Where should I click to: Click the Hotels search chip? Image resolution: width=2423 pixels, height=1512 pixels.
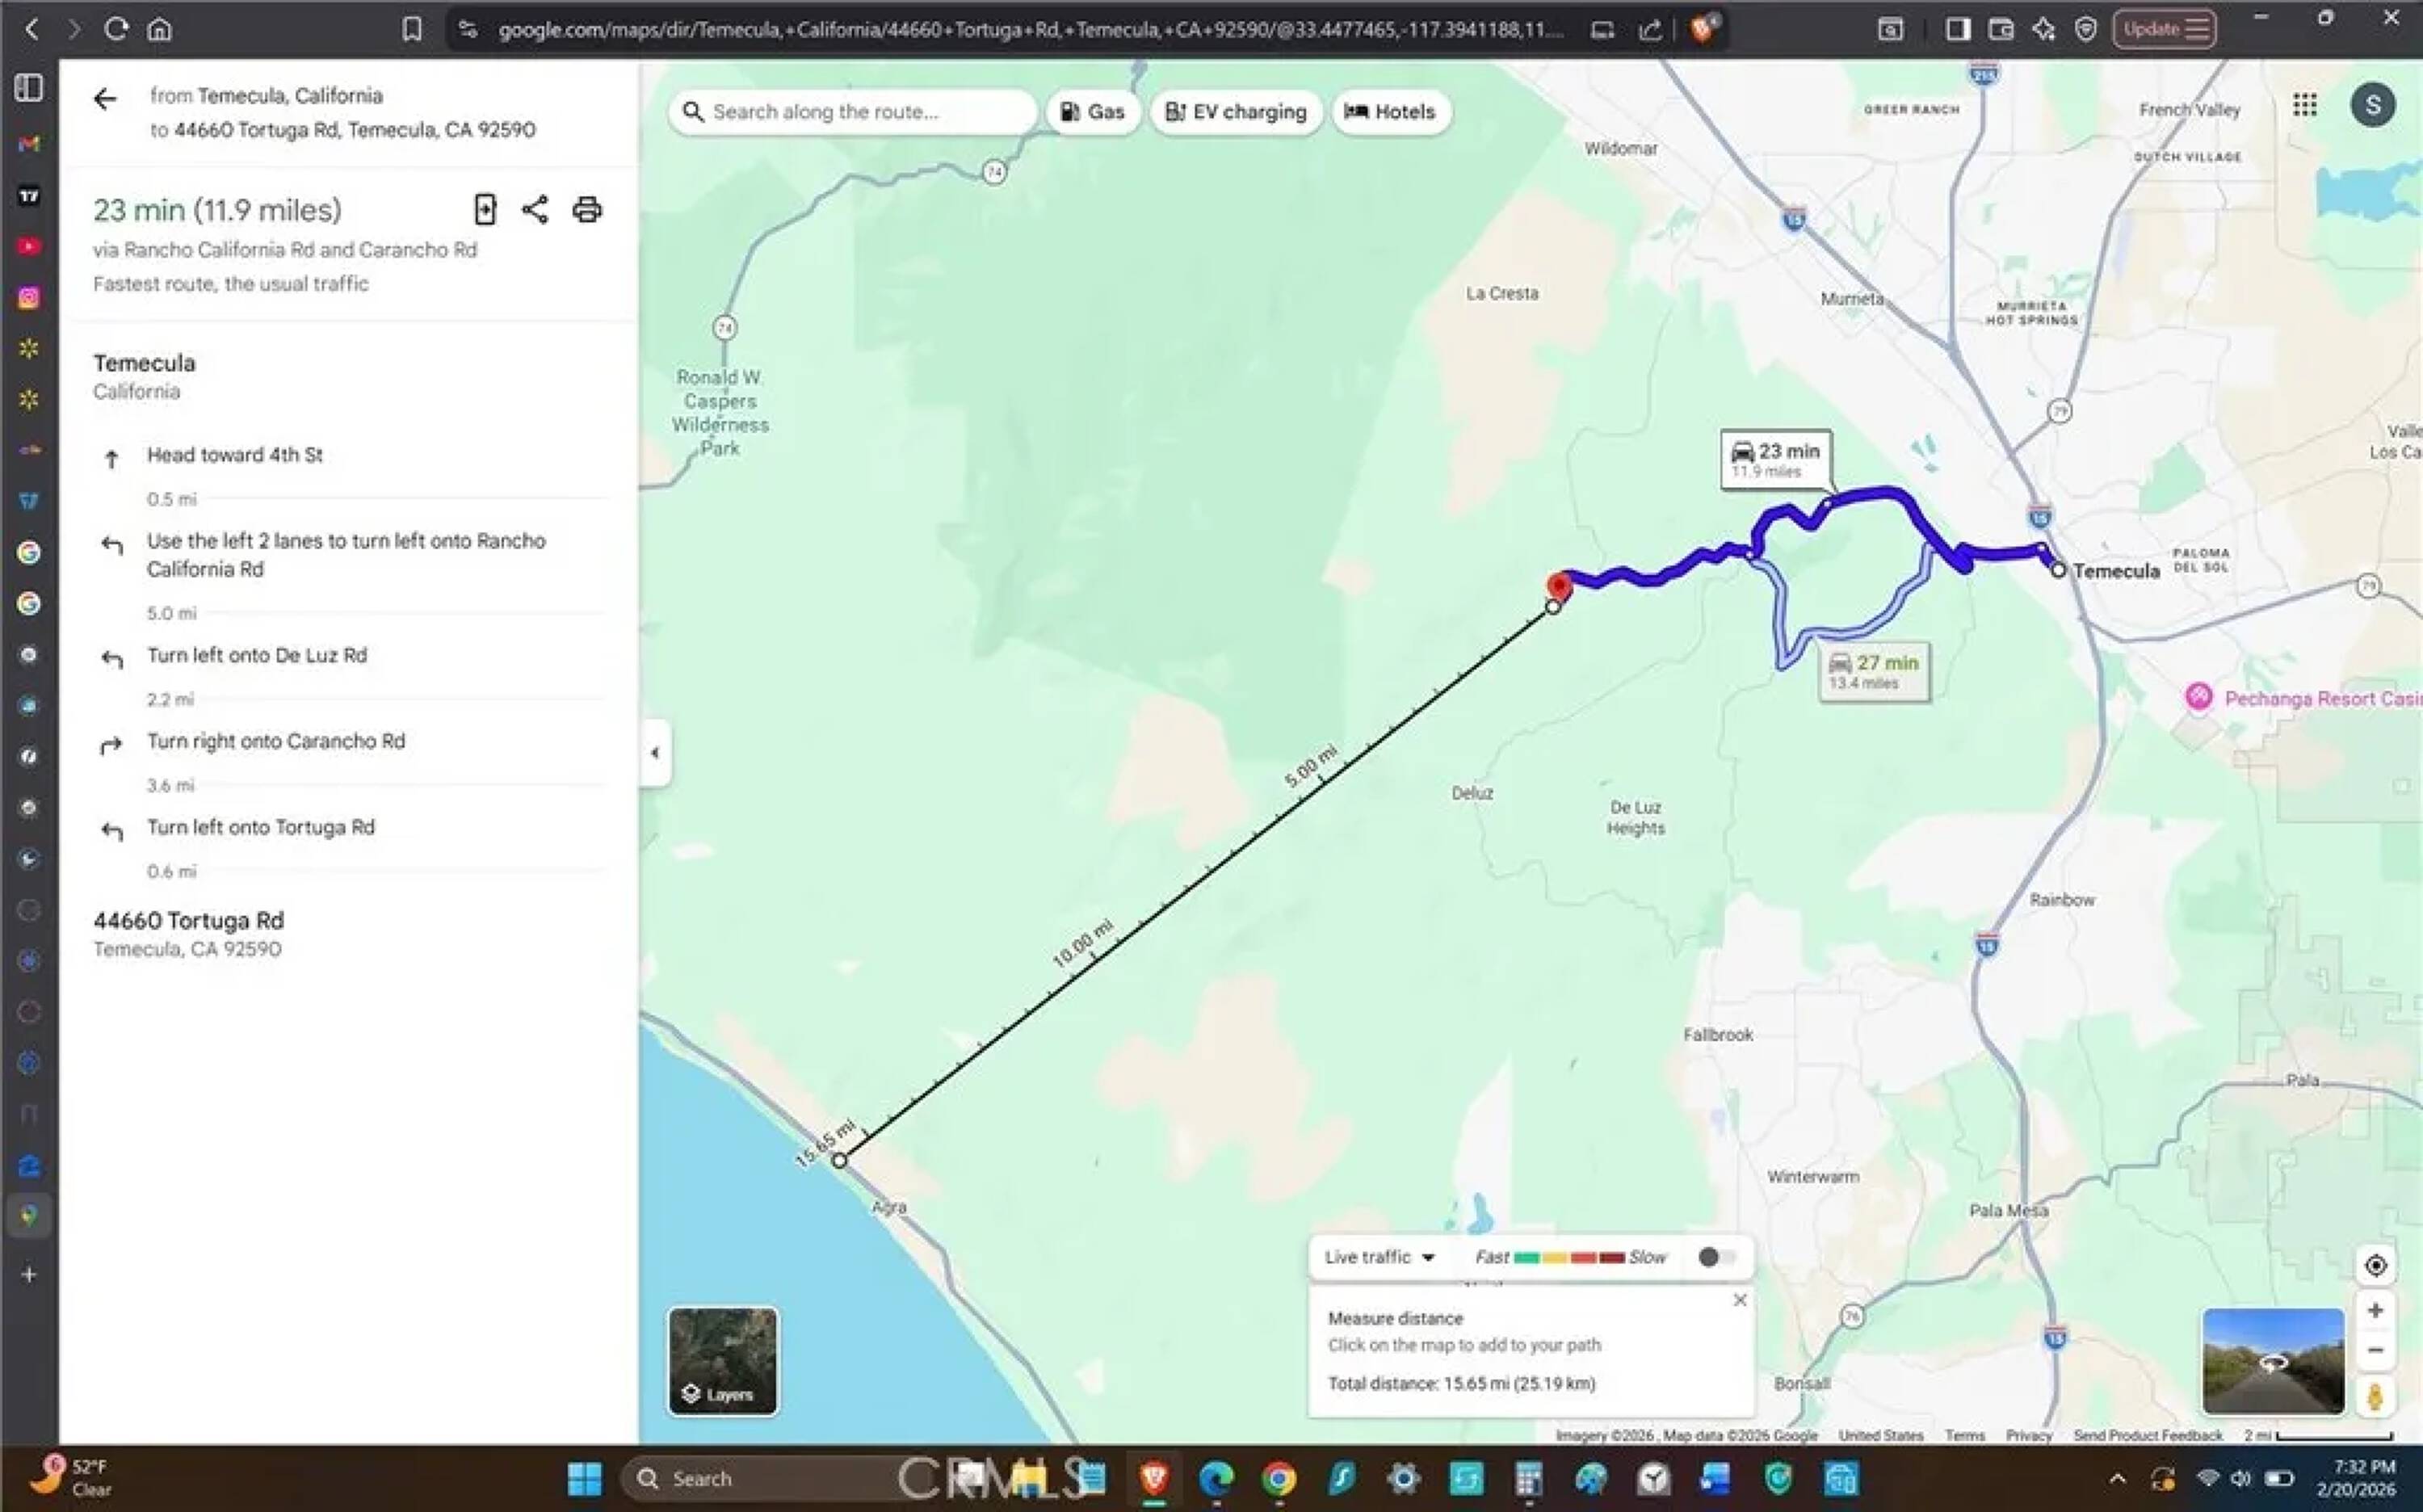(1390, 112)
